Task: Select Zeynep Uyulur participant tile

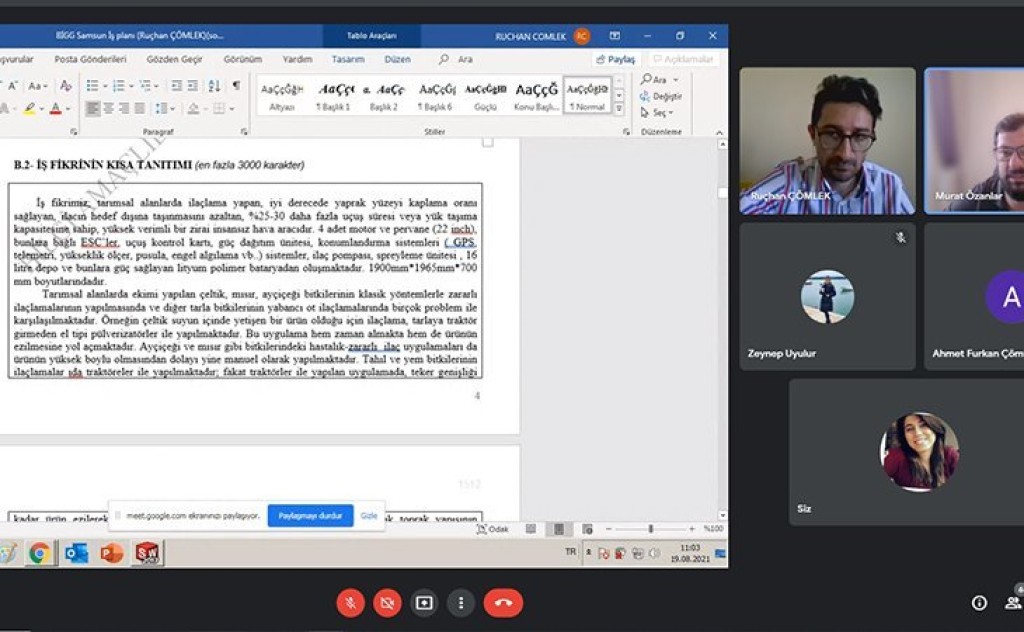Action: (827, 296)
